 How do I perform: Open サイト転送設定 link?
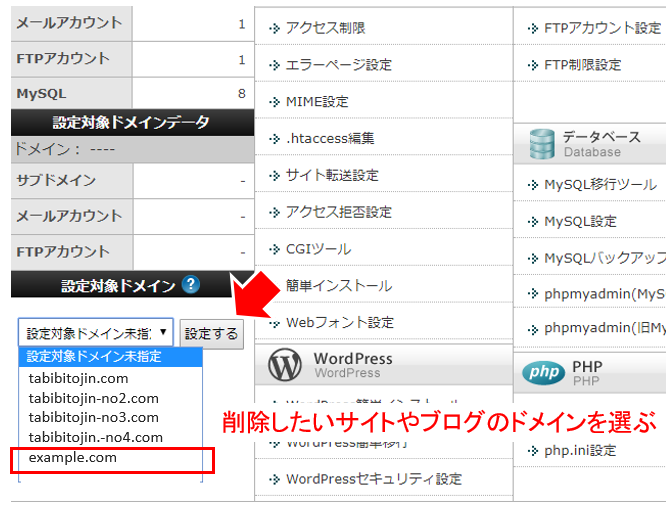tap(332, 175)
